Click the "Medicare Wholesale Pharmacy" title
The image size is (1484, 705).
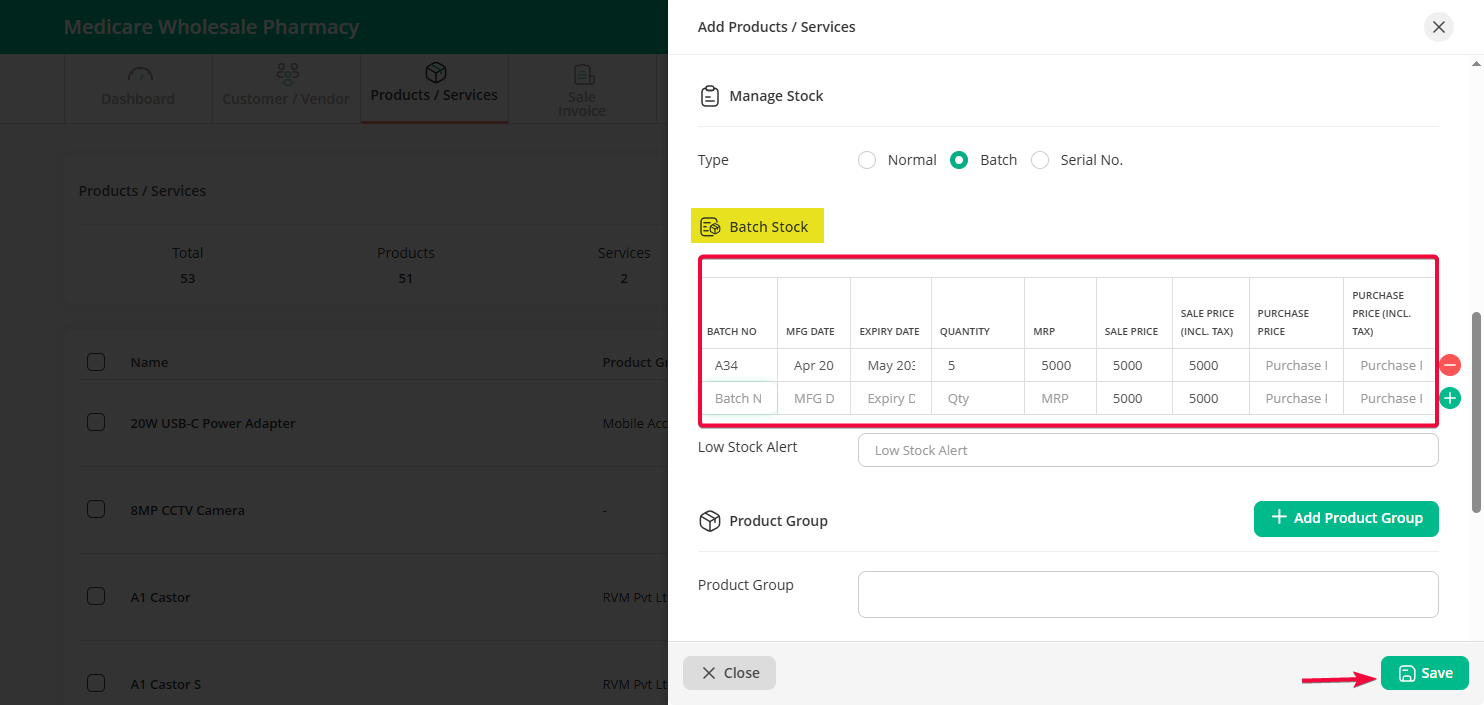(212, 27)
